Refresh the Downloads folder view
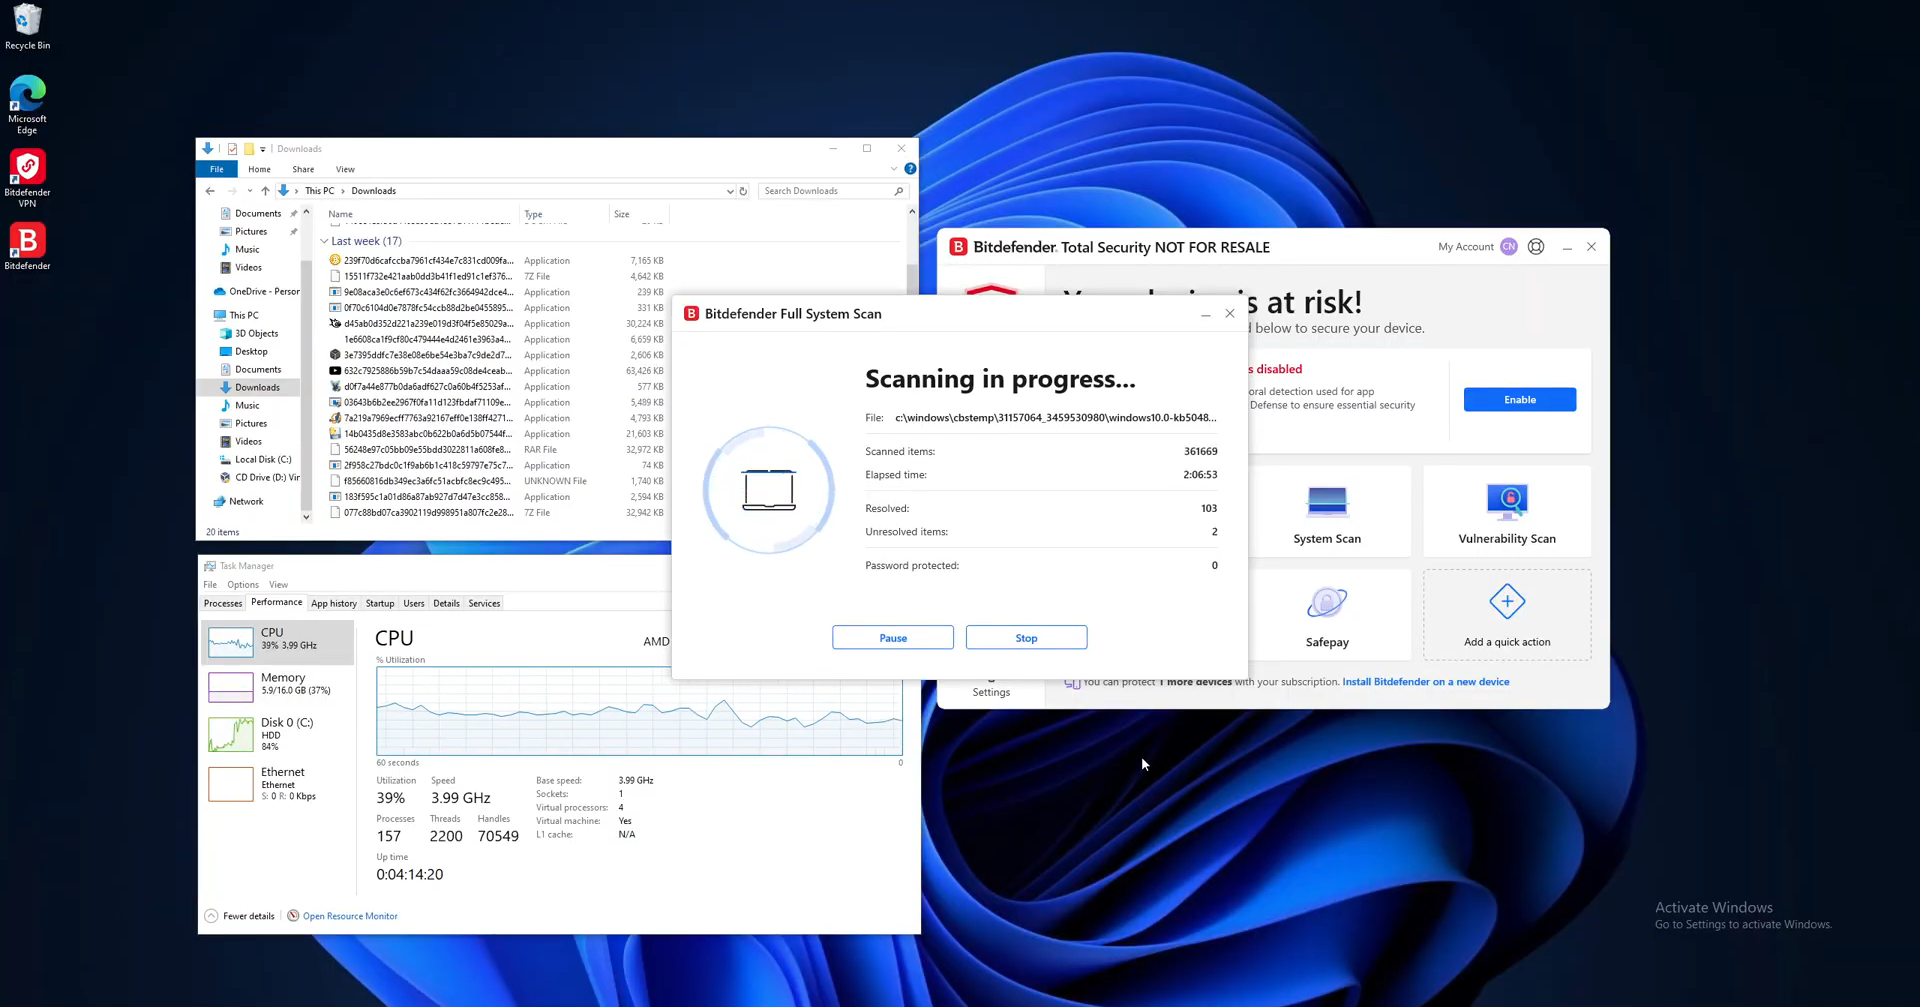The width and height of the screenshot is (1920, 1007). pyautogui.click(x=743, y=191)
